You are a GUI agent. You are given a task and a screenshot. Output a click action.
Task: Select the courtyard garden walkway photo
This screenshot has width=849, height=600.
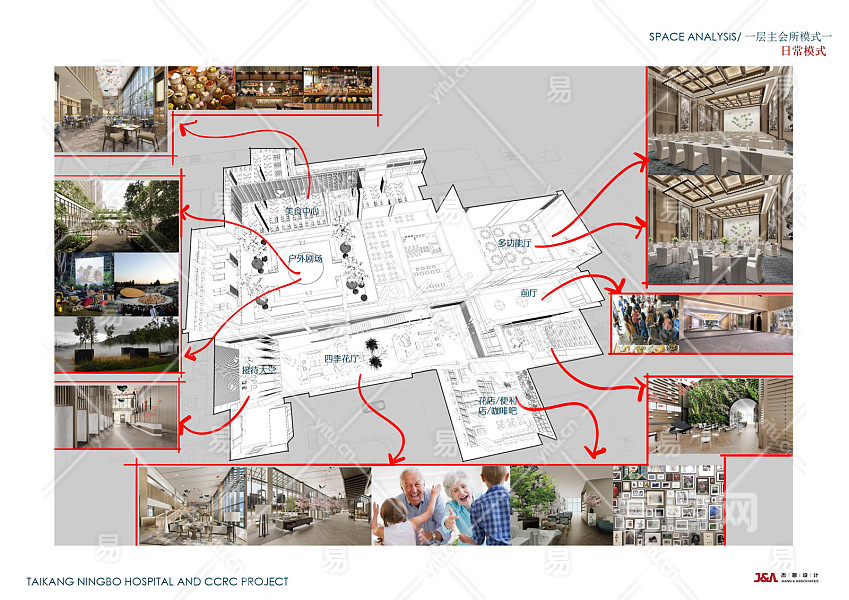[116, 216]
